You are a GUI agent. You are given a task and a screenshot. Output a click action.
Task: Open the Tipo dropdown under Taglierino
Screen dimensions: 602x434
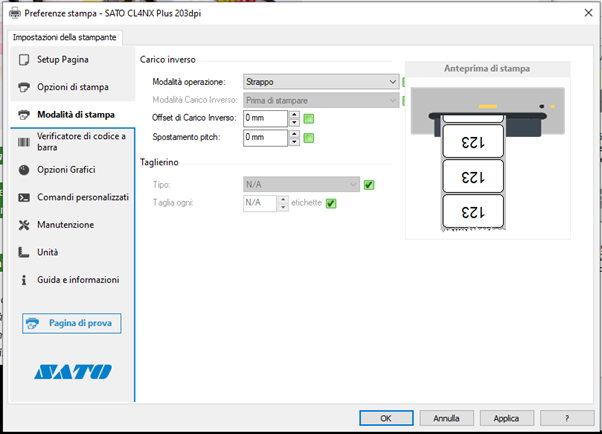pyautogui.click(x=301, y=185)
